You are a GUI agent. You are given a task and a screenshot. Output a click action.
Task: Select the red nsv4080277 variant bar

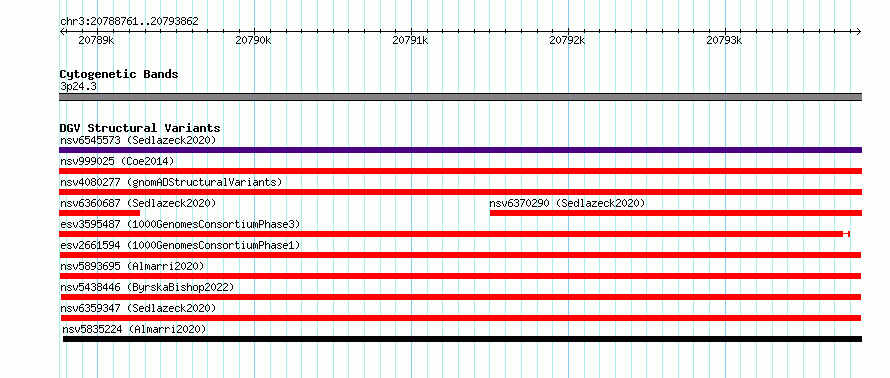[460, 192]
